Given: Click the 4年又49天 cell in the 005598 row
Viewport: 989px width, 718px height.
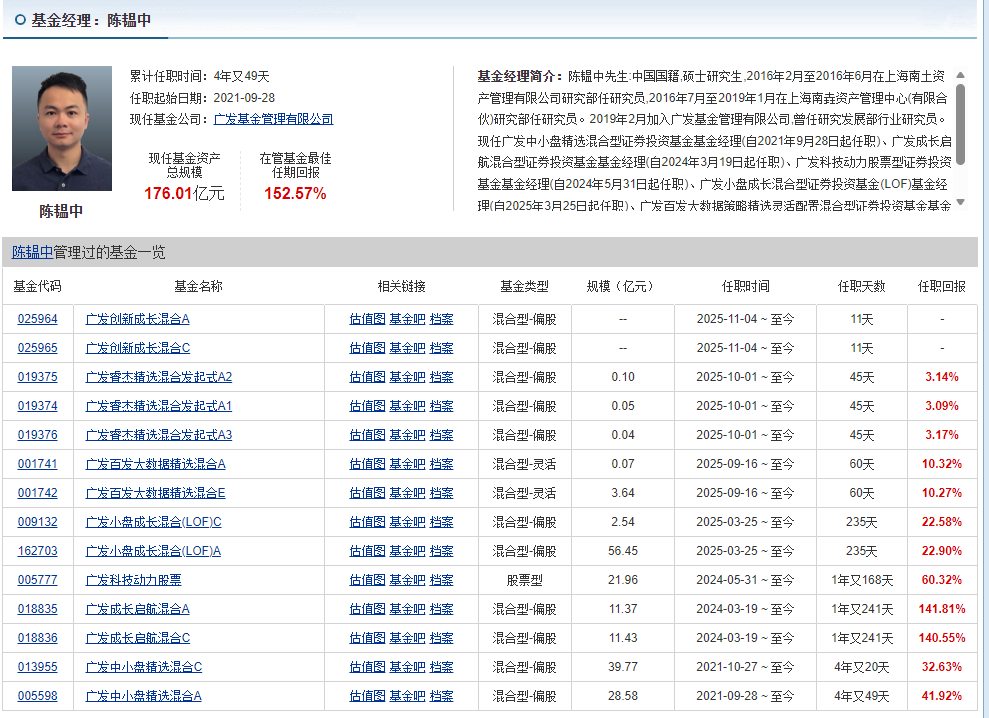Looking at the screenshot, I should click(x=861, y=696).
